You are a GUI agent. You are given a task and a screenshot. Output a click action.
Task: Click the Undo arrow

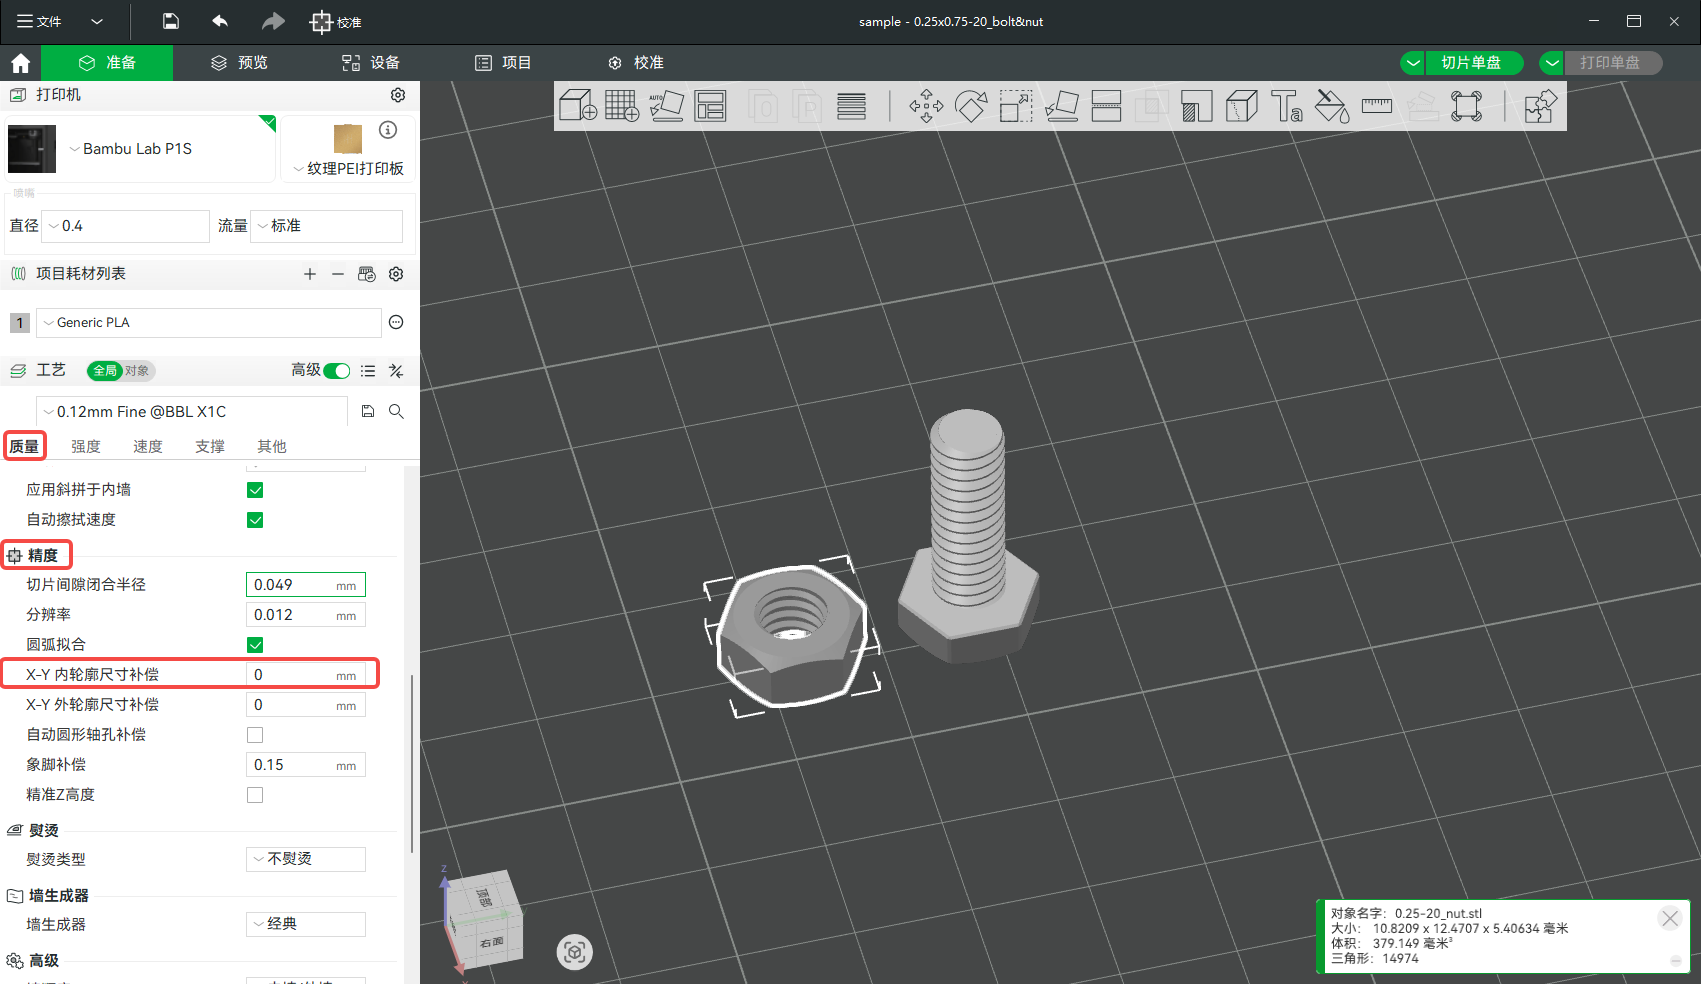[220, 21]
